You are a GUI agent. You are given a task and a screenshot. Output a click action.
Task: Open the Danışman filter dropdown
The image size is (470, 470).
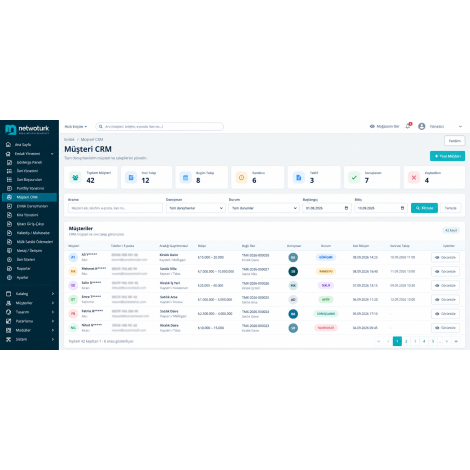[x=196, y=208]
